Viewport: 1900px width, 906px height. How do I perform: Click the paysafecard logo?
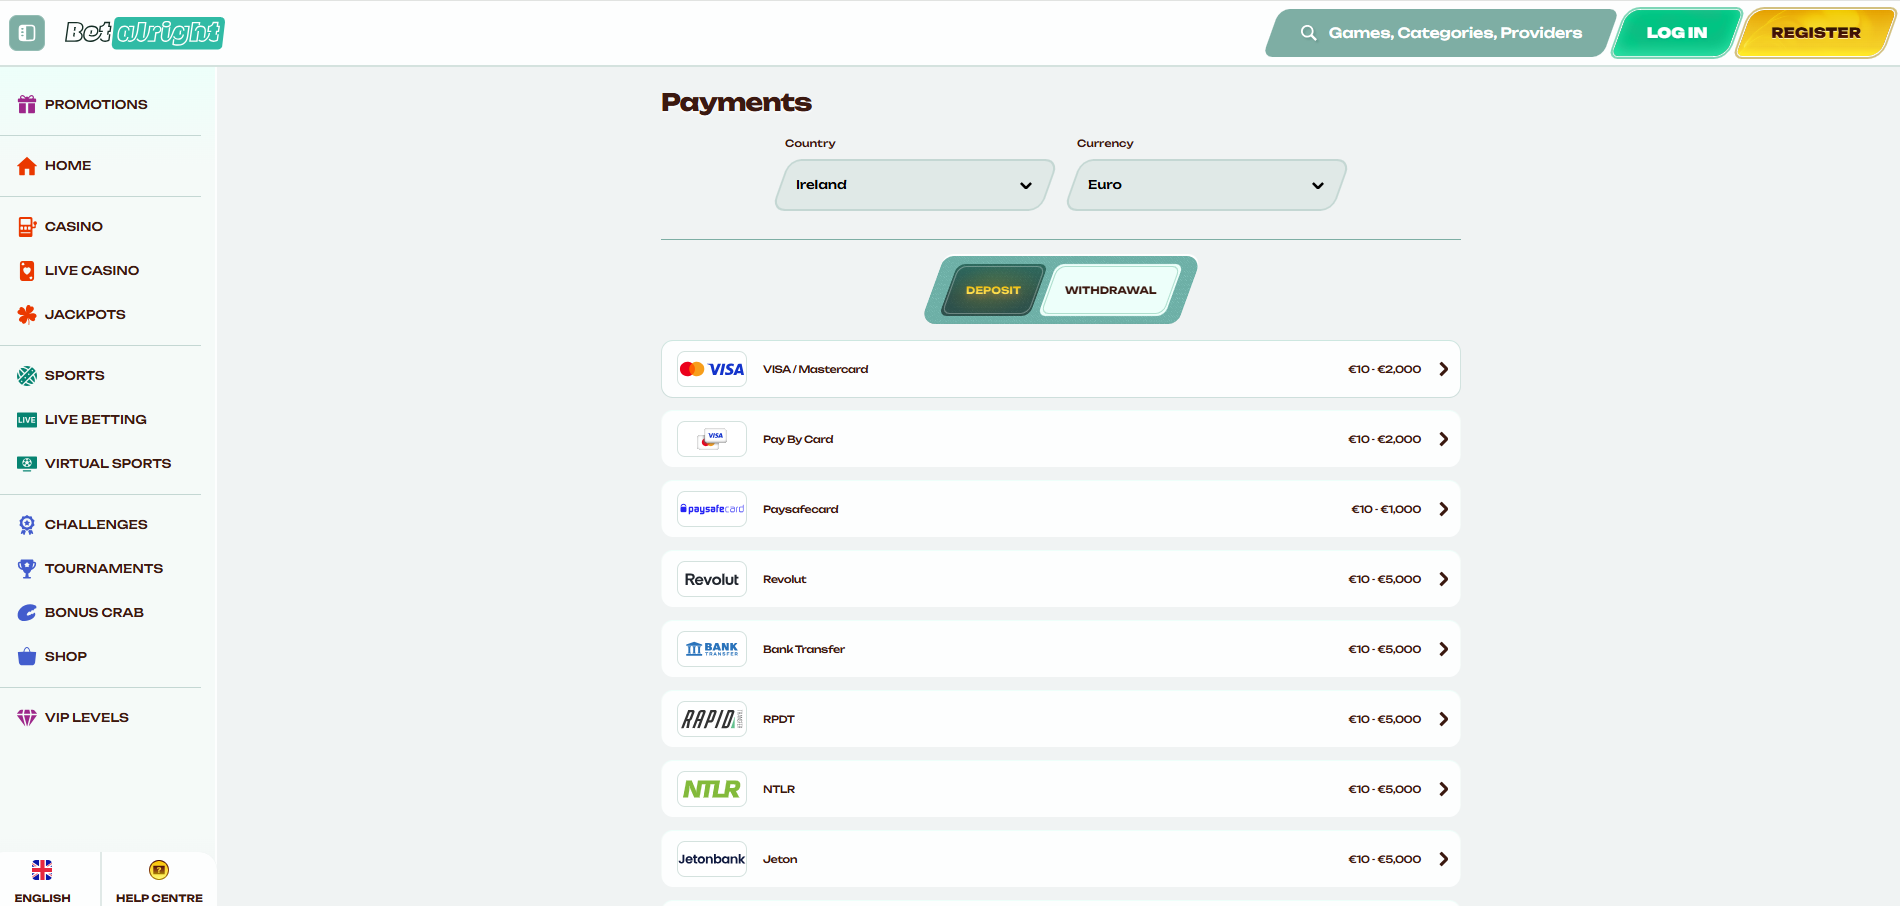[712, 509]
